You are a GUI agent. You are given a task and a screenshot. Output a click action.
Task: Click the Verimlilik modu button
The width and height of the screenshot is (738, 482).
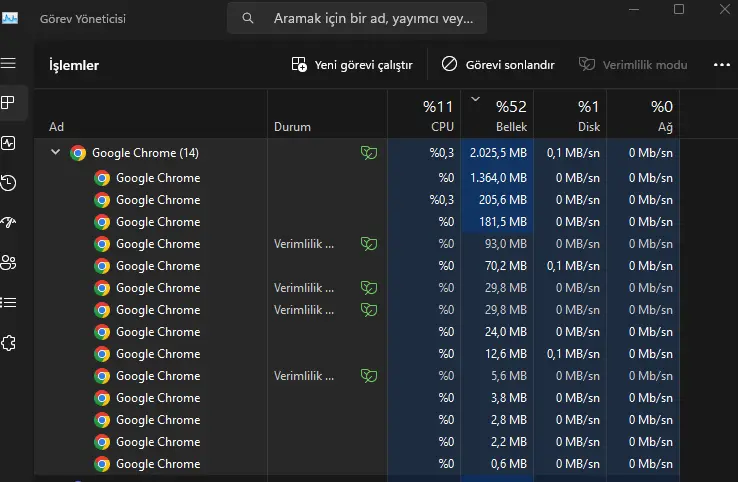tap(633, 64)
